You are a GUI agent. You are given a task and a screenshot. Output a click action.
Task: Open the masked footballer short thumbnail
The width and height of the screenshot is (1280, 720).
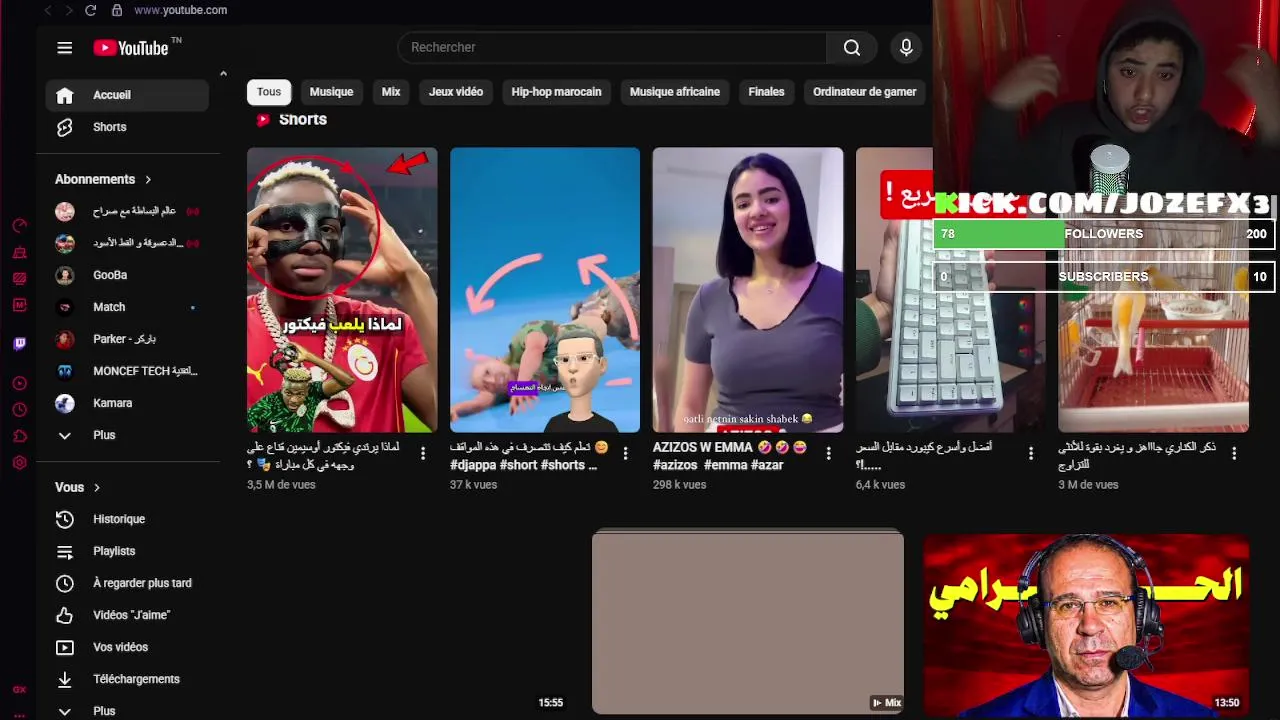pyautogui.click(x=342, y=290)
